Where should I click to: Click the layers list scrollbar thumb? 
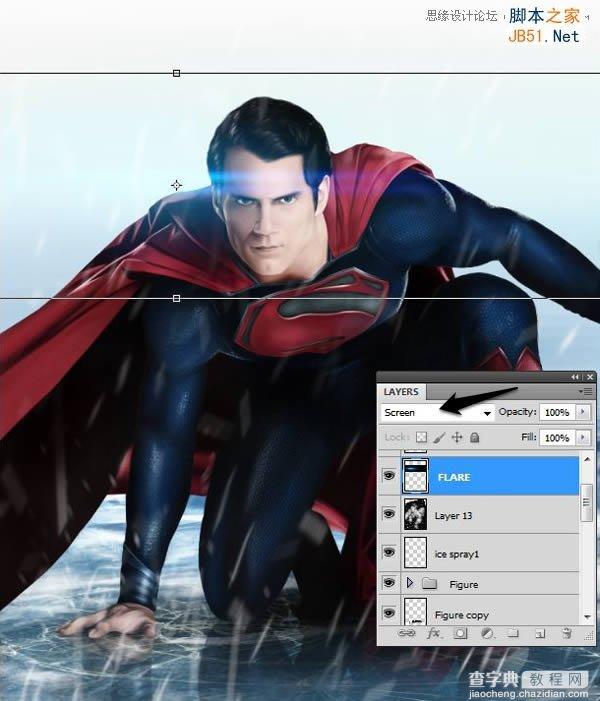click(x=587, y=503)
